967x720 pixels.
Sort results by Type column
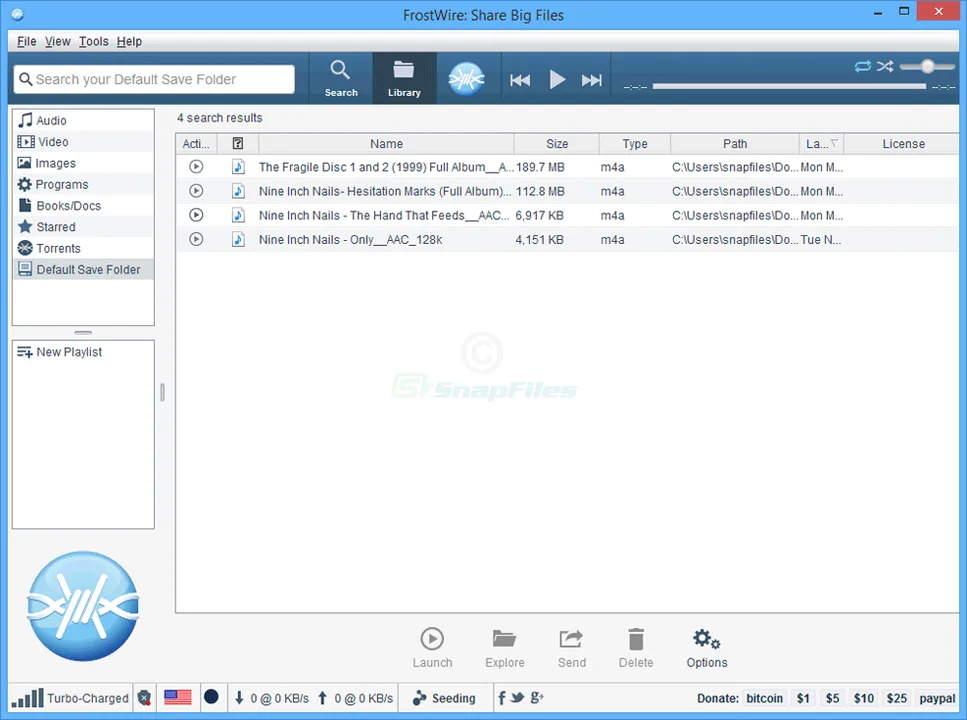click(x=635, y=144)
